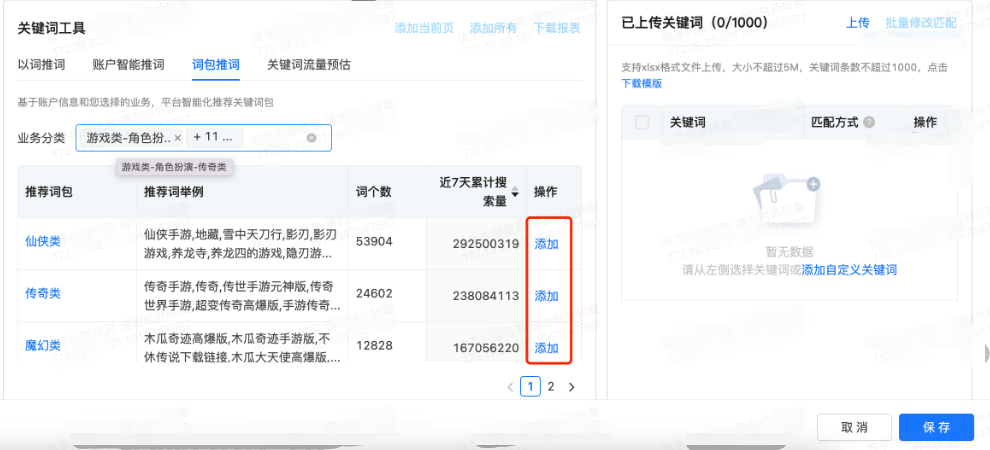Click 传奇手游 example keywords cell
990x450 pixels.
coord(242,296)
